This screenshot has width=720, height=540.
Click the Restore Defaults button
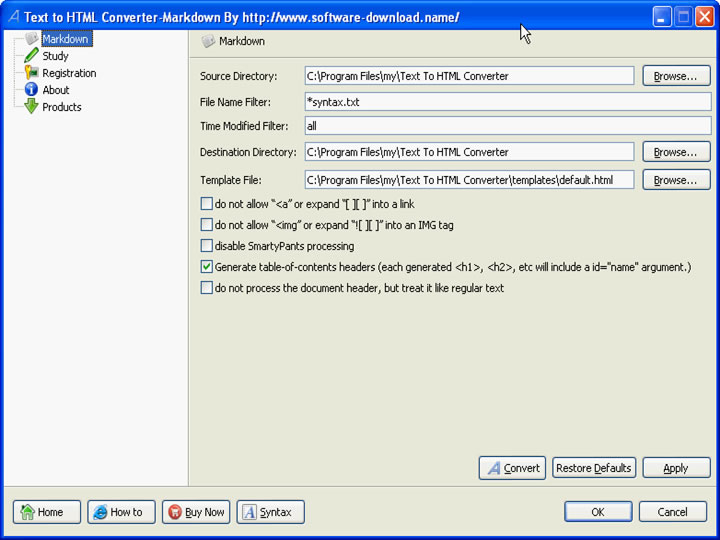pos(594,468)
